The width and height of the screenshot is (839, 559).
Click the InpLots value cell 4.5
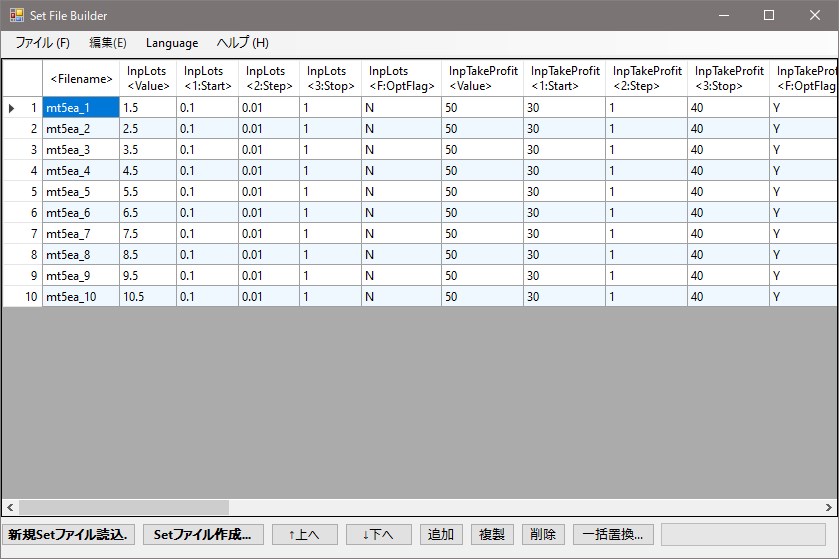(x=148, y=171)
